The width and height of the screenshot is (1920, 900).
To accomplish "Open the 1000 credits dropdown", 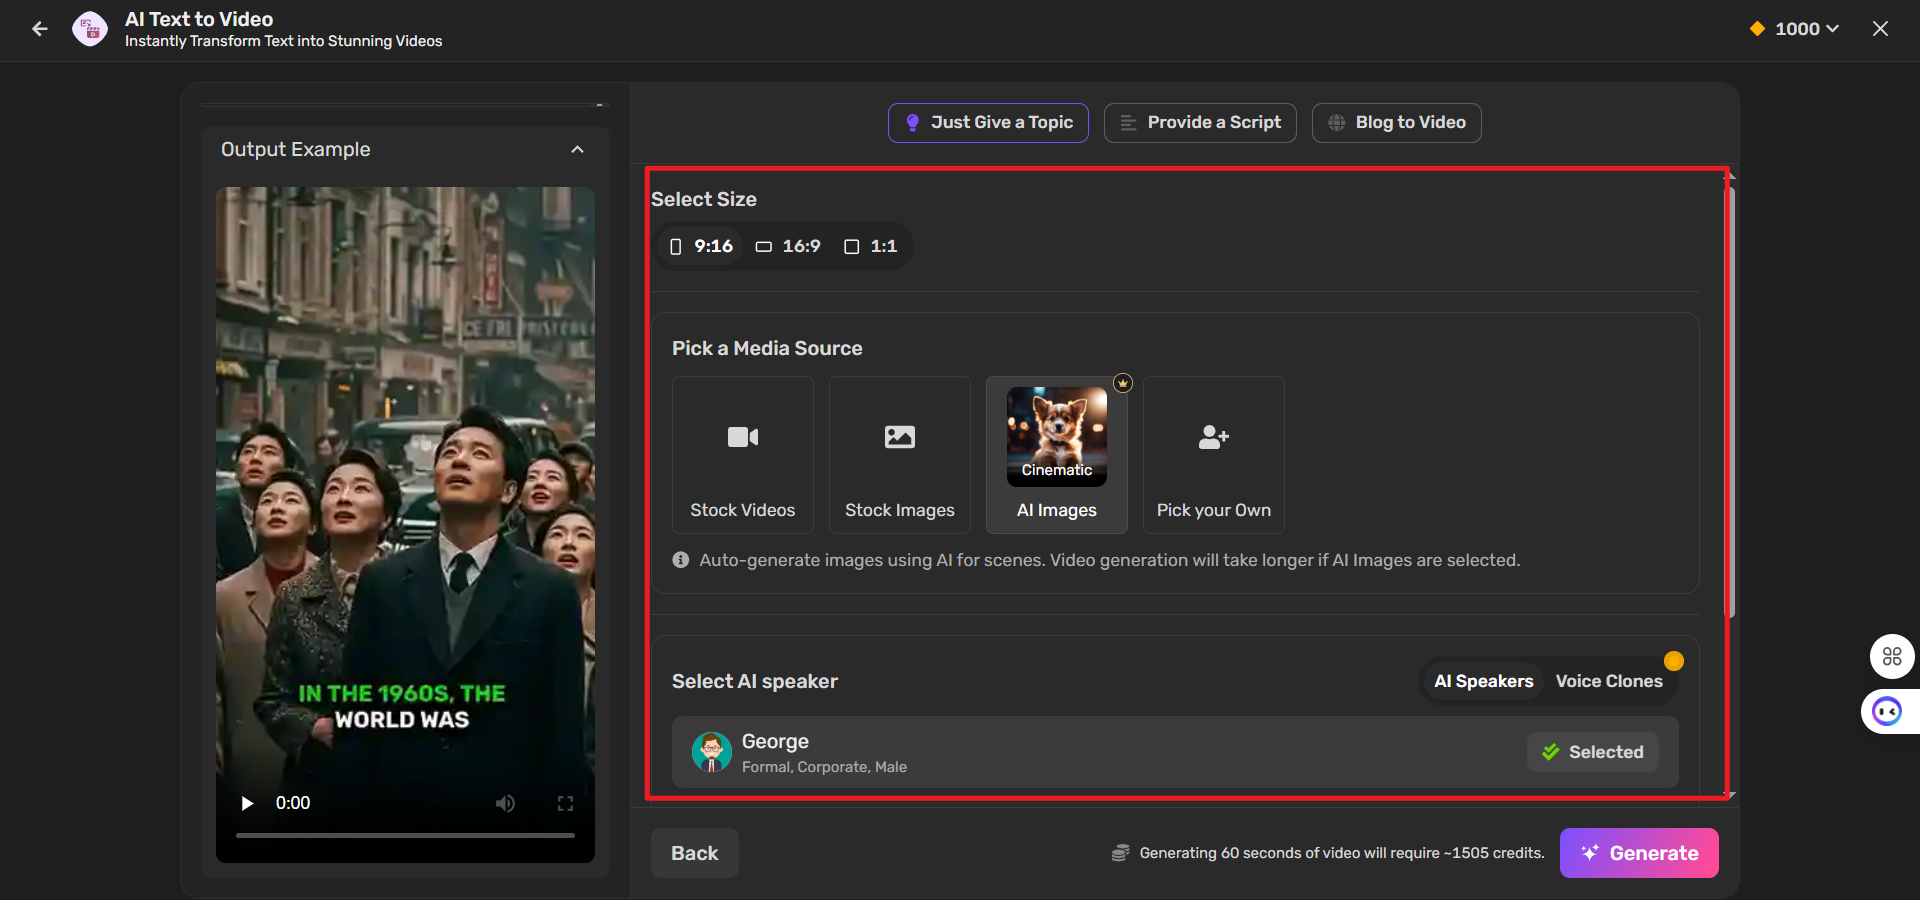I will coord(1793,29).
